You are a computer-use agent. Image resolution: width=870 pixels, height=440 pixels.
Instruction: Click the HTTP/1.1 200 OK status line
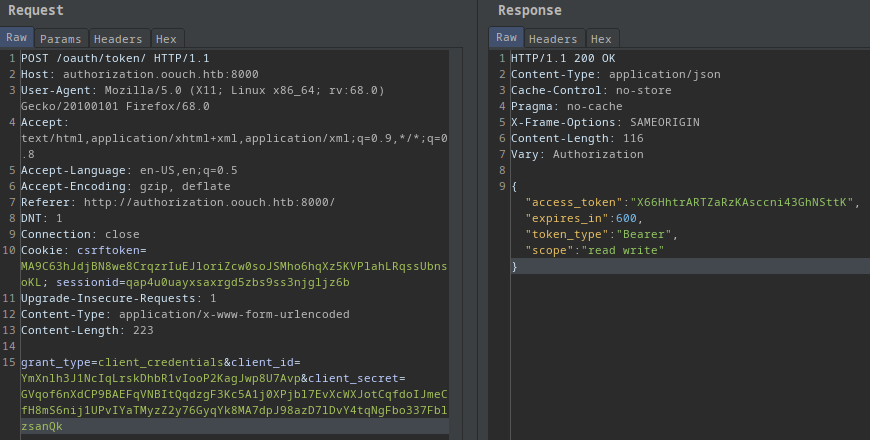point(561,58)
